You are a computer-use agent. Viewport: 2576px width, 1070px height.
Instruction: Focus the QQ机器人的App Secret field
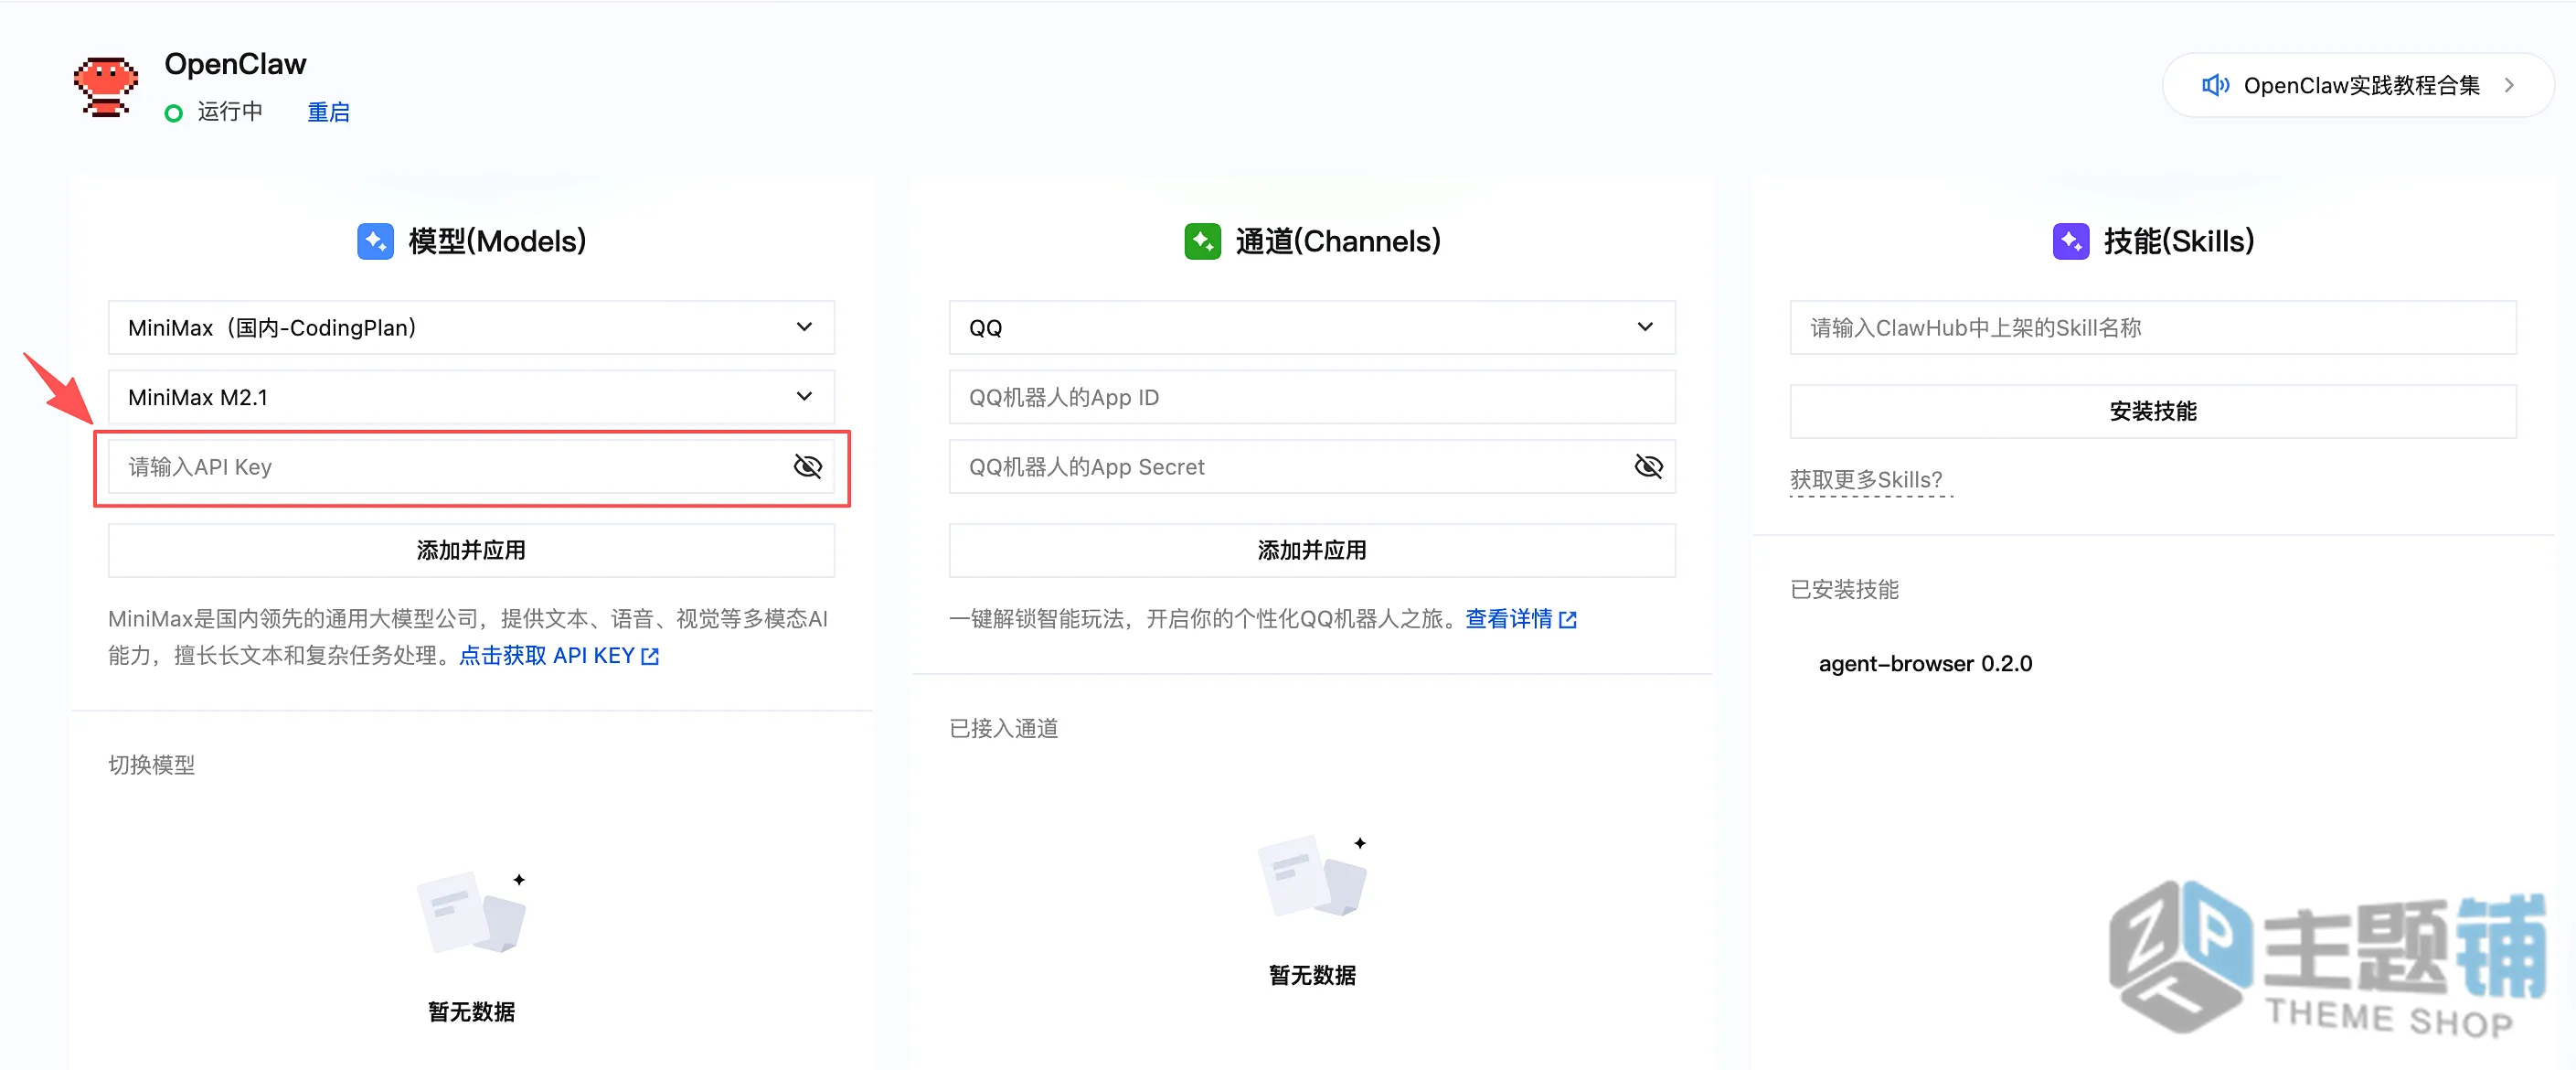(x=1312, y=467)
